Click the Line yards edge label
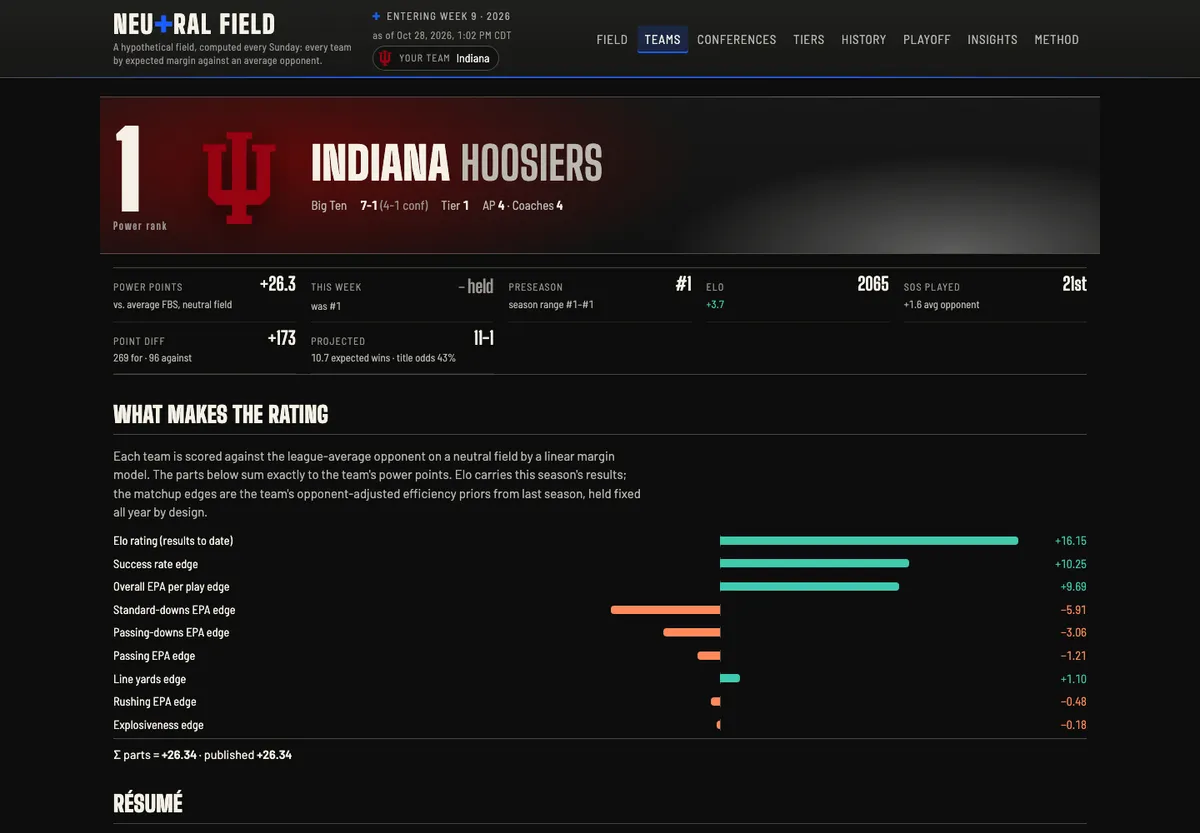Screen dimensions: 1200x833 (150, 679)
